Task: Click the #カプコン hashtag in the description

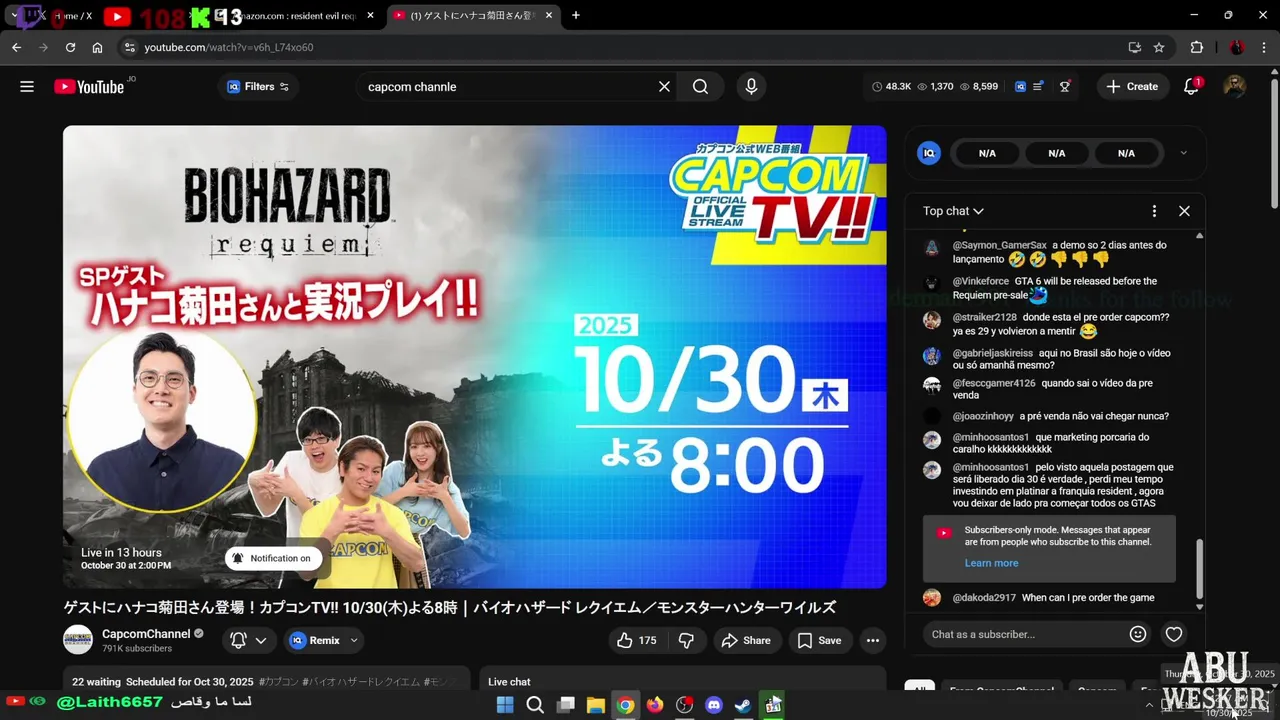Action: click(279, 682)
